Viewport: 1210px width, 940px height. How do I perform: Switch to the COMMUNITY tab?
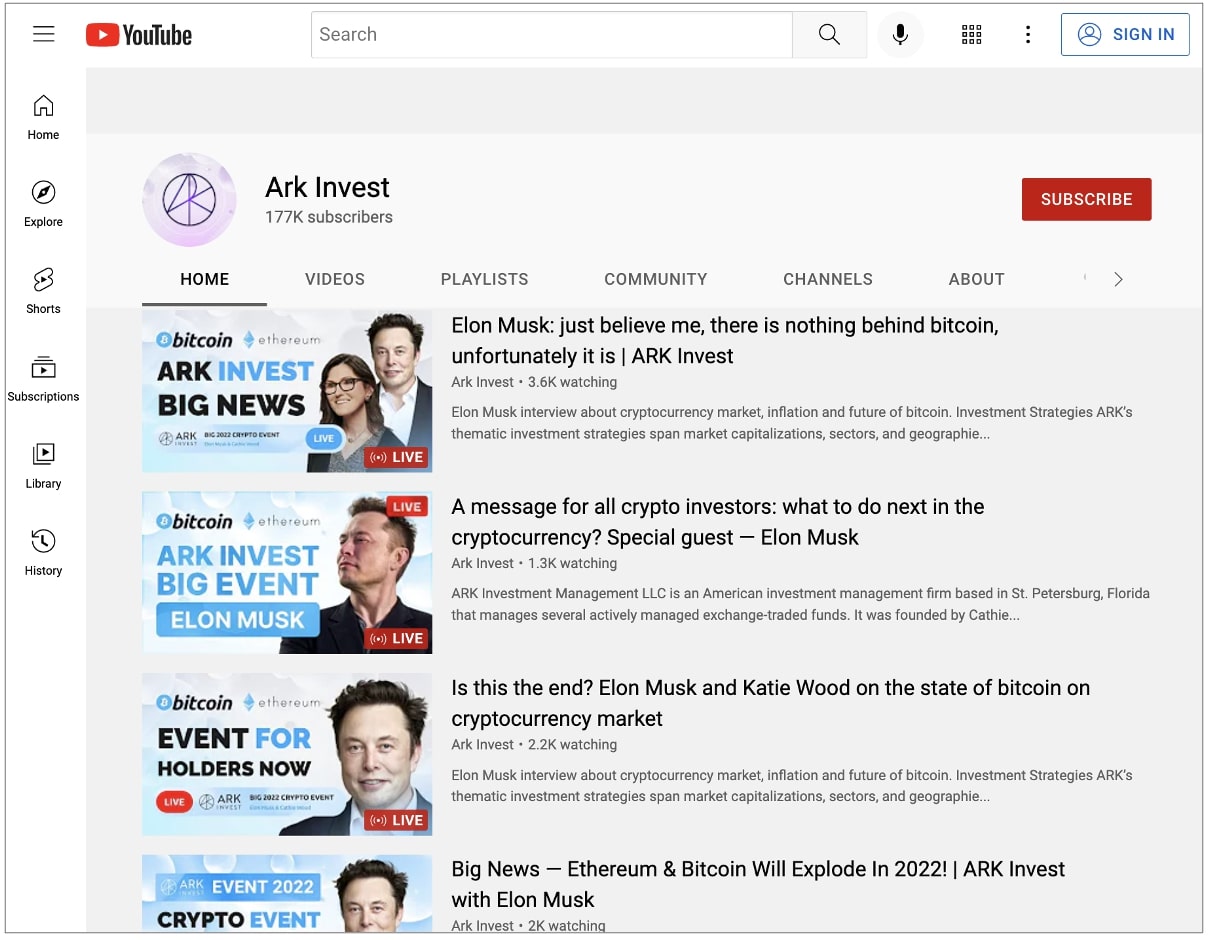[656, 280]
